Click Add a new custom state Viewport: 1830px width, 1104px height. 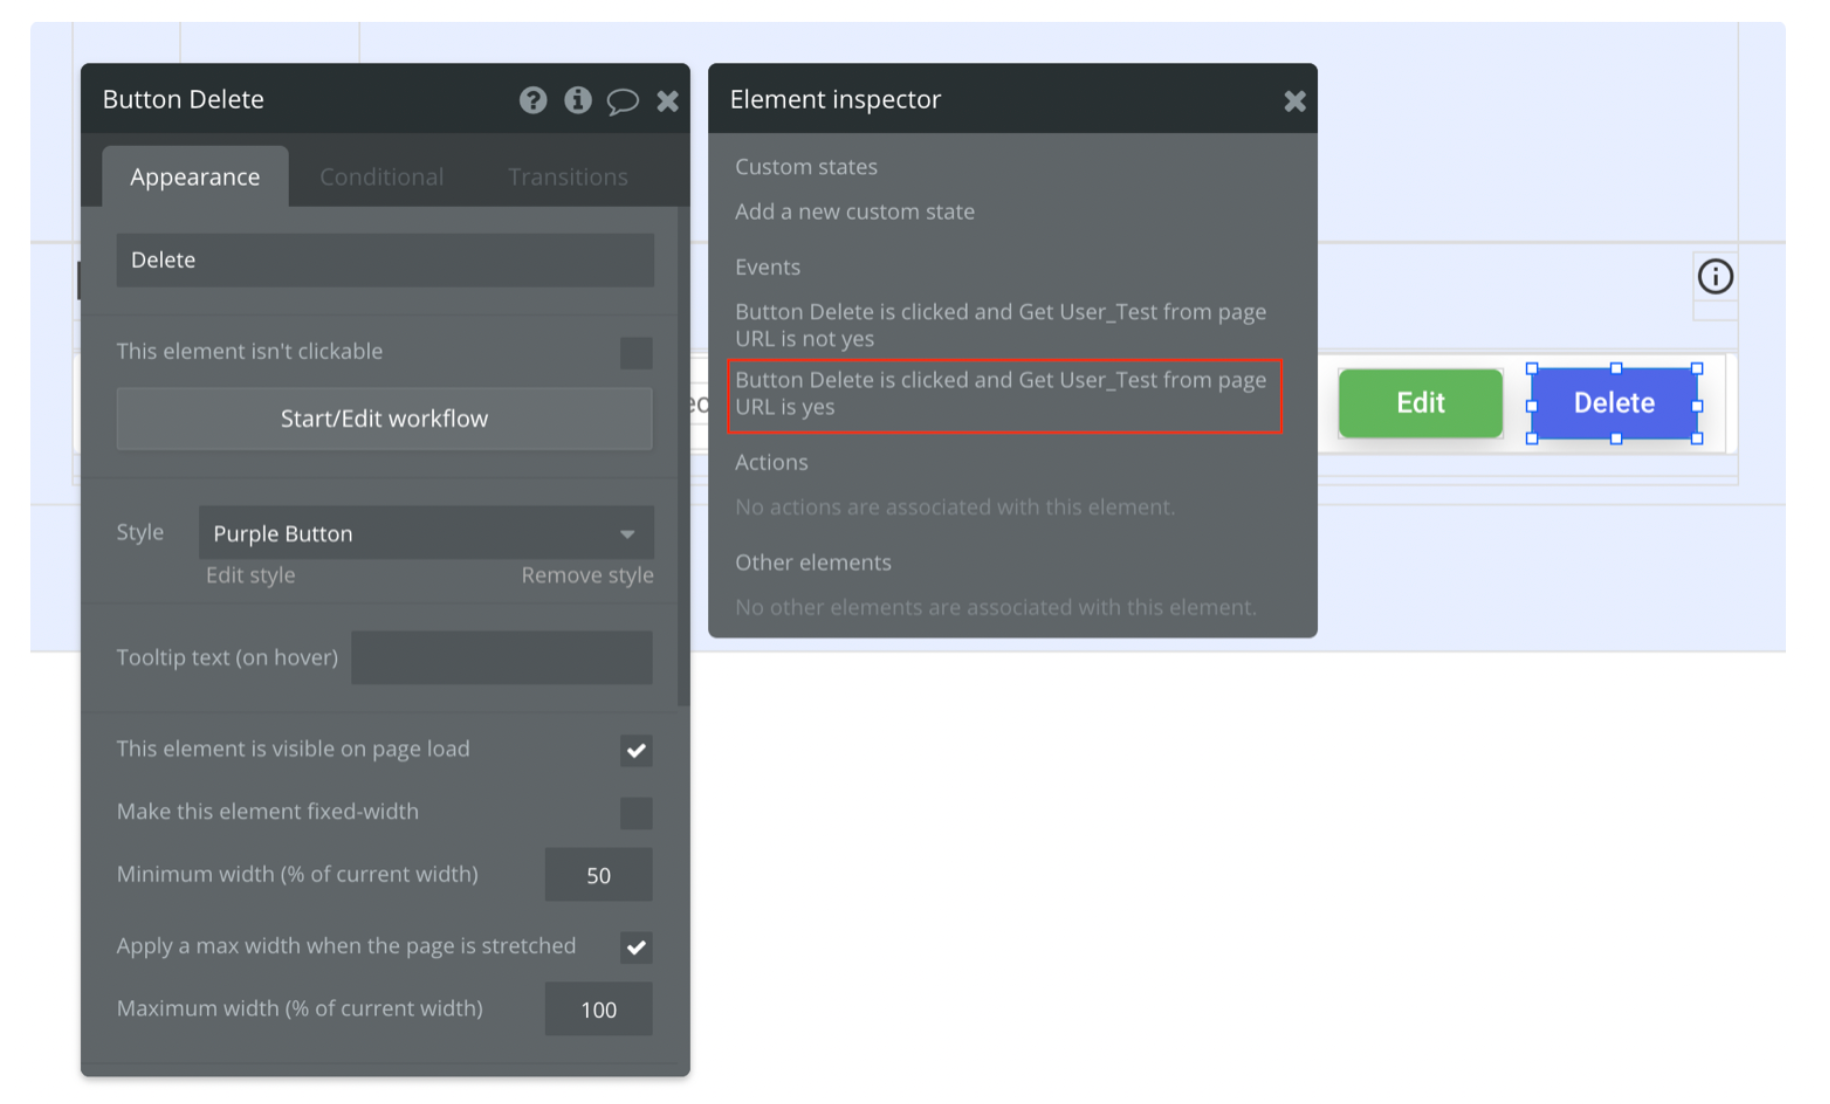(854, 211)
